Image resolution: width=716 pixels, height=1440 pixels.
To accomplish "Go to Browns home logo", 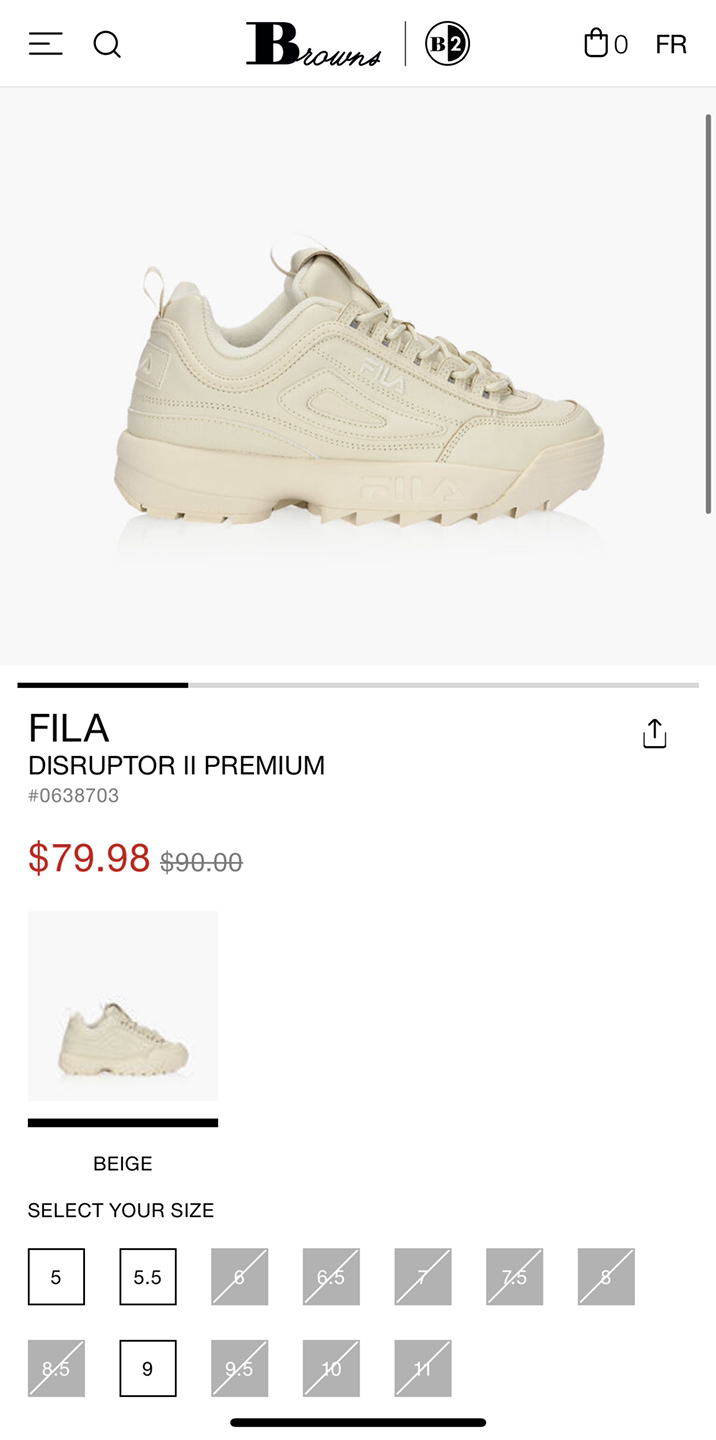I will [x=313, y=44].
